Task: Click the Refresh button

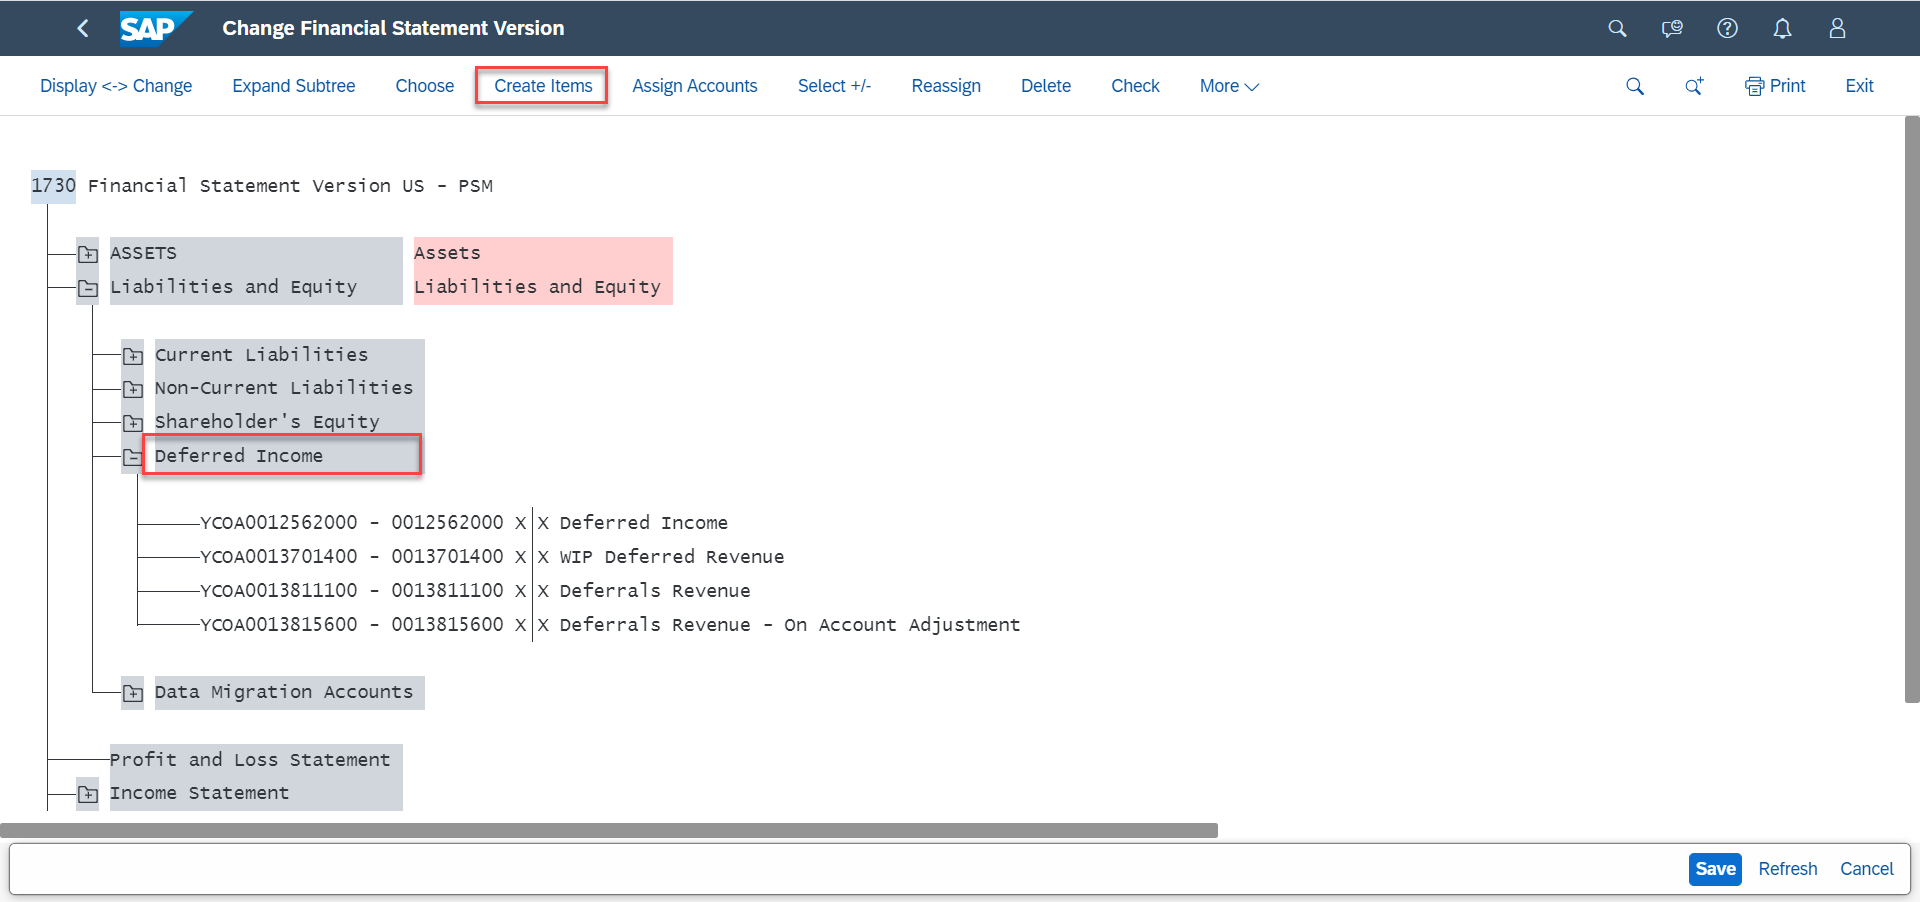Action: (x=1787, y=869)
